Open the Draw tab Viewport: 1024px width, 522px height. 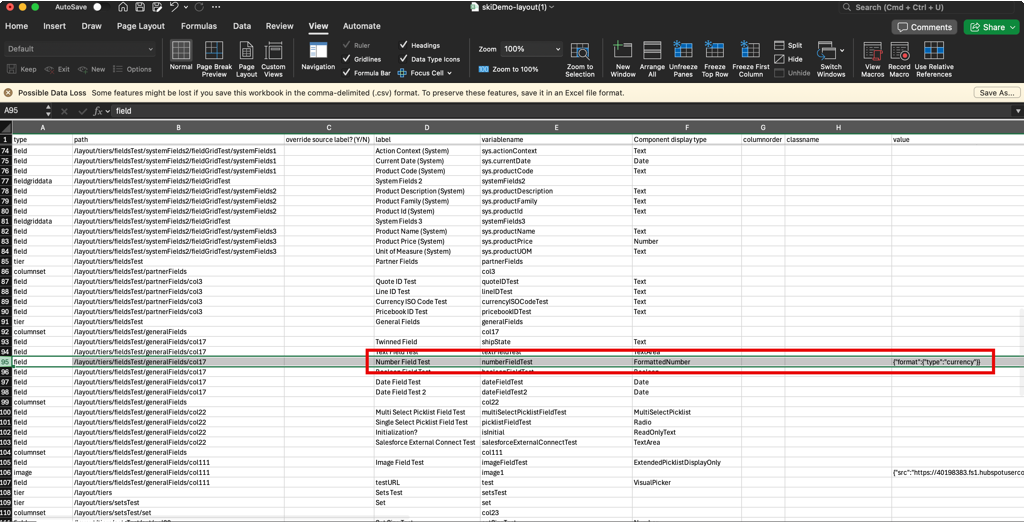(x=91, y=26)
